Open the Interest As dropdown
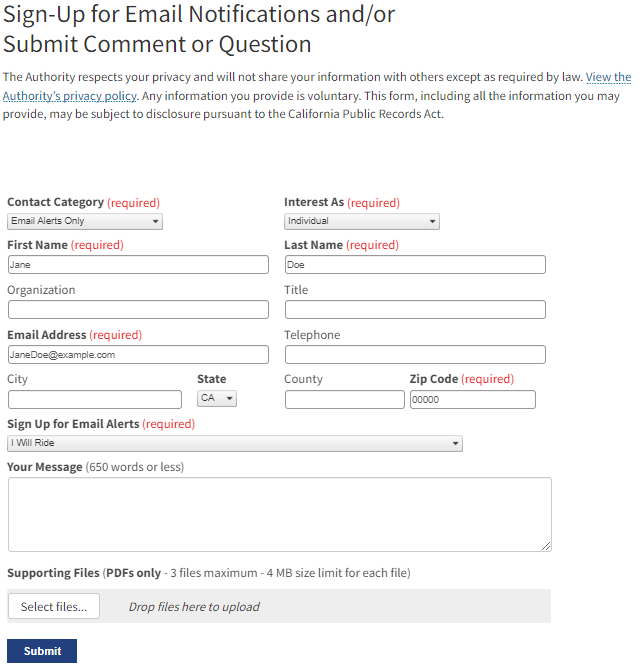The image size is (642, 667). pyautogui.click(x=361, y=221)
